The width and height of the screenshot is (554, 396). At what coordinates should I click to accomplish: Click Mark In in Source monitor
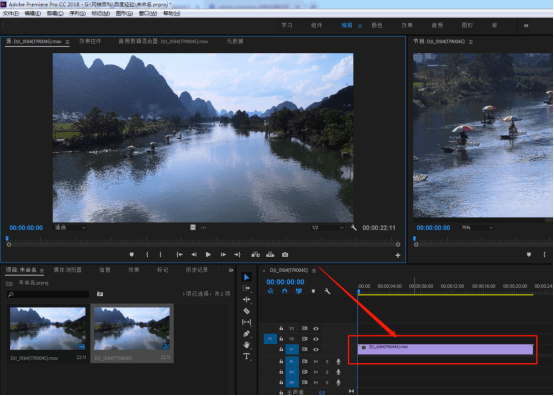[147, 254]
